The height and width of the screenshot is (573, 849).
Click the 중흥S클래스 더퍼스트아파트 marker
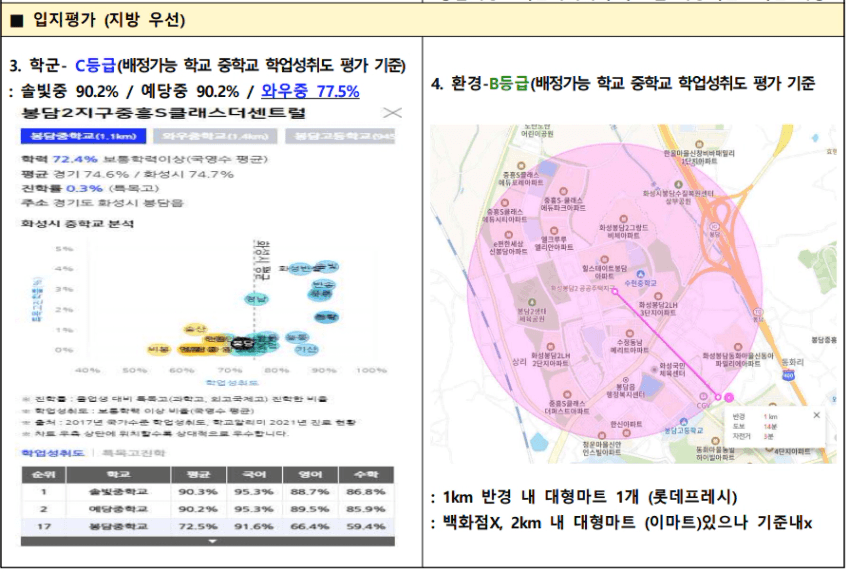[x=566, y=395]
